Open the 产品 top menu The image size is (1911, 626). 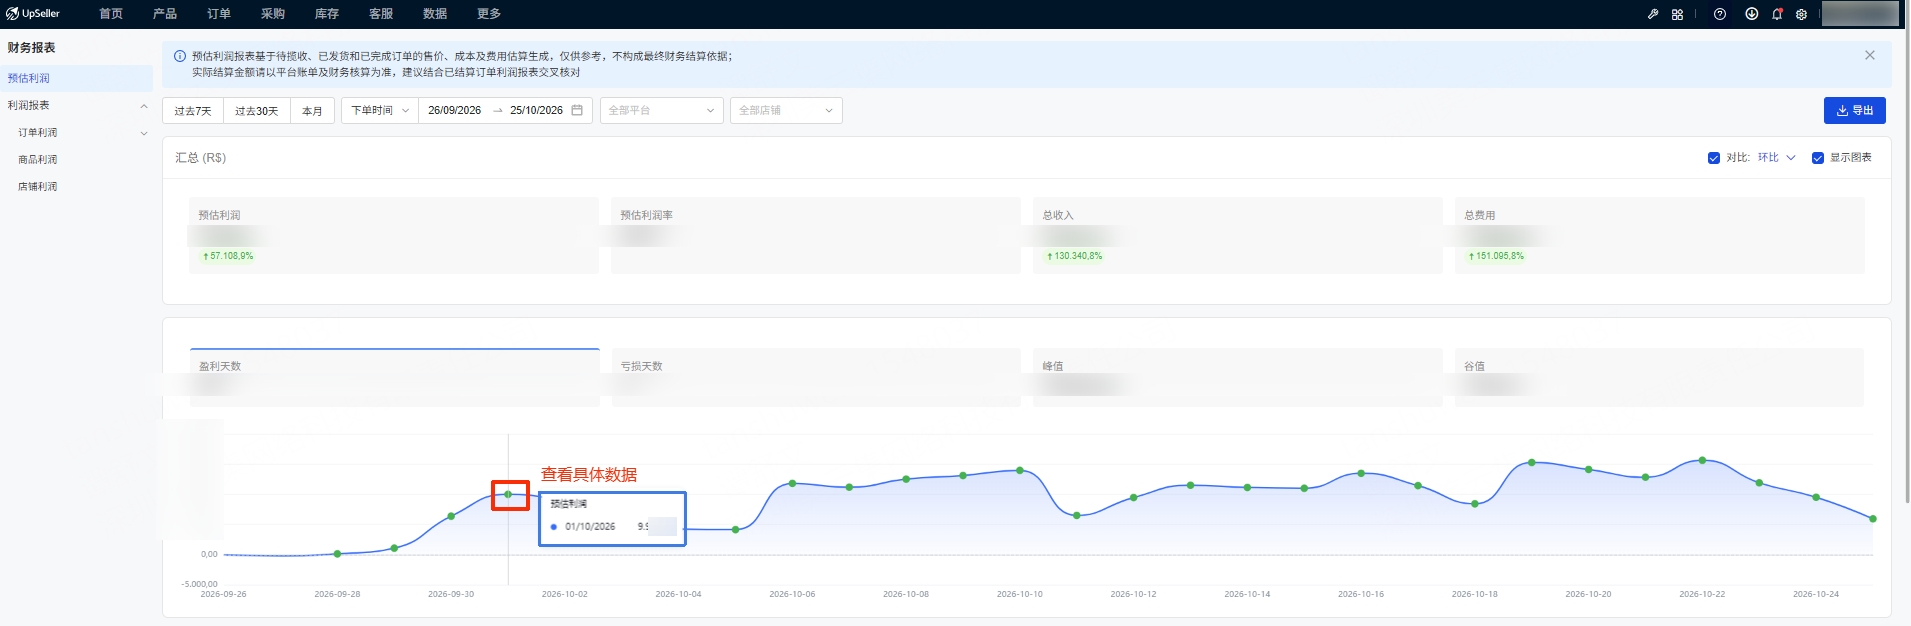(x=165, y=14)
